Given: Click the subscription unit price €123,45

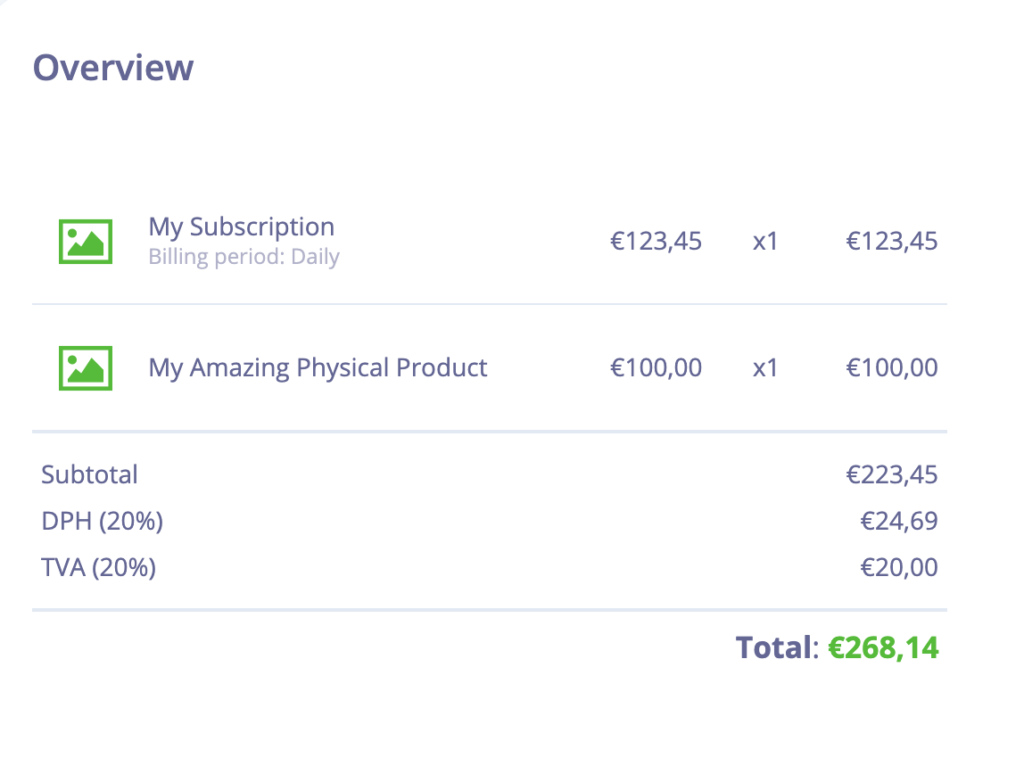Looking at the screenshot, I should (656, 241).
